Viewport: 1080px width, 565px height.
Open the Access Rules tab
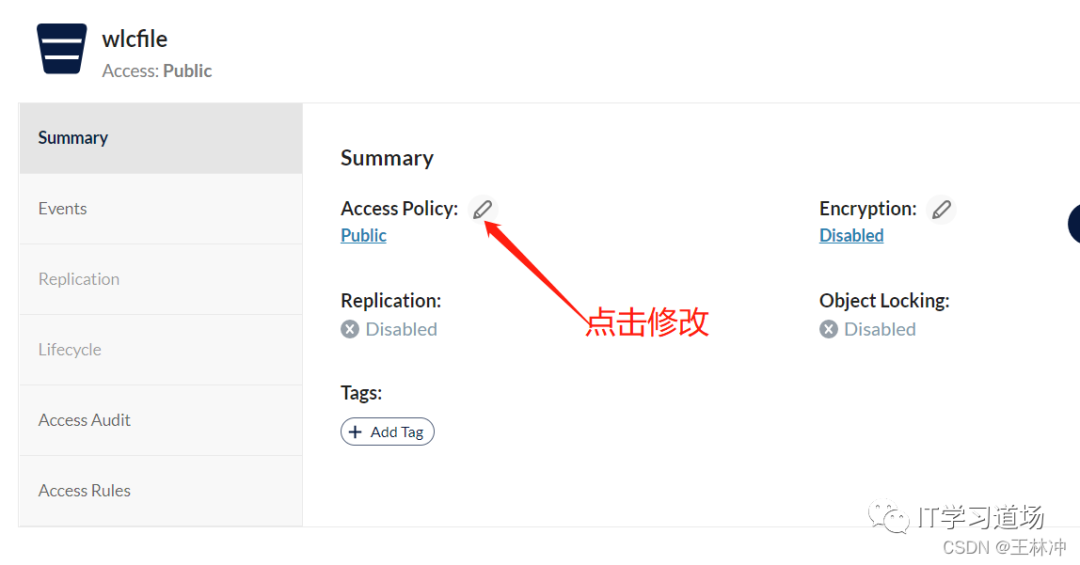point(85,490)
